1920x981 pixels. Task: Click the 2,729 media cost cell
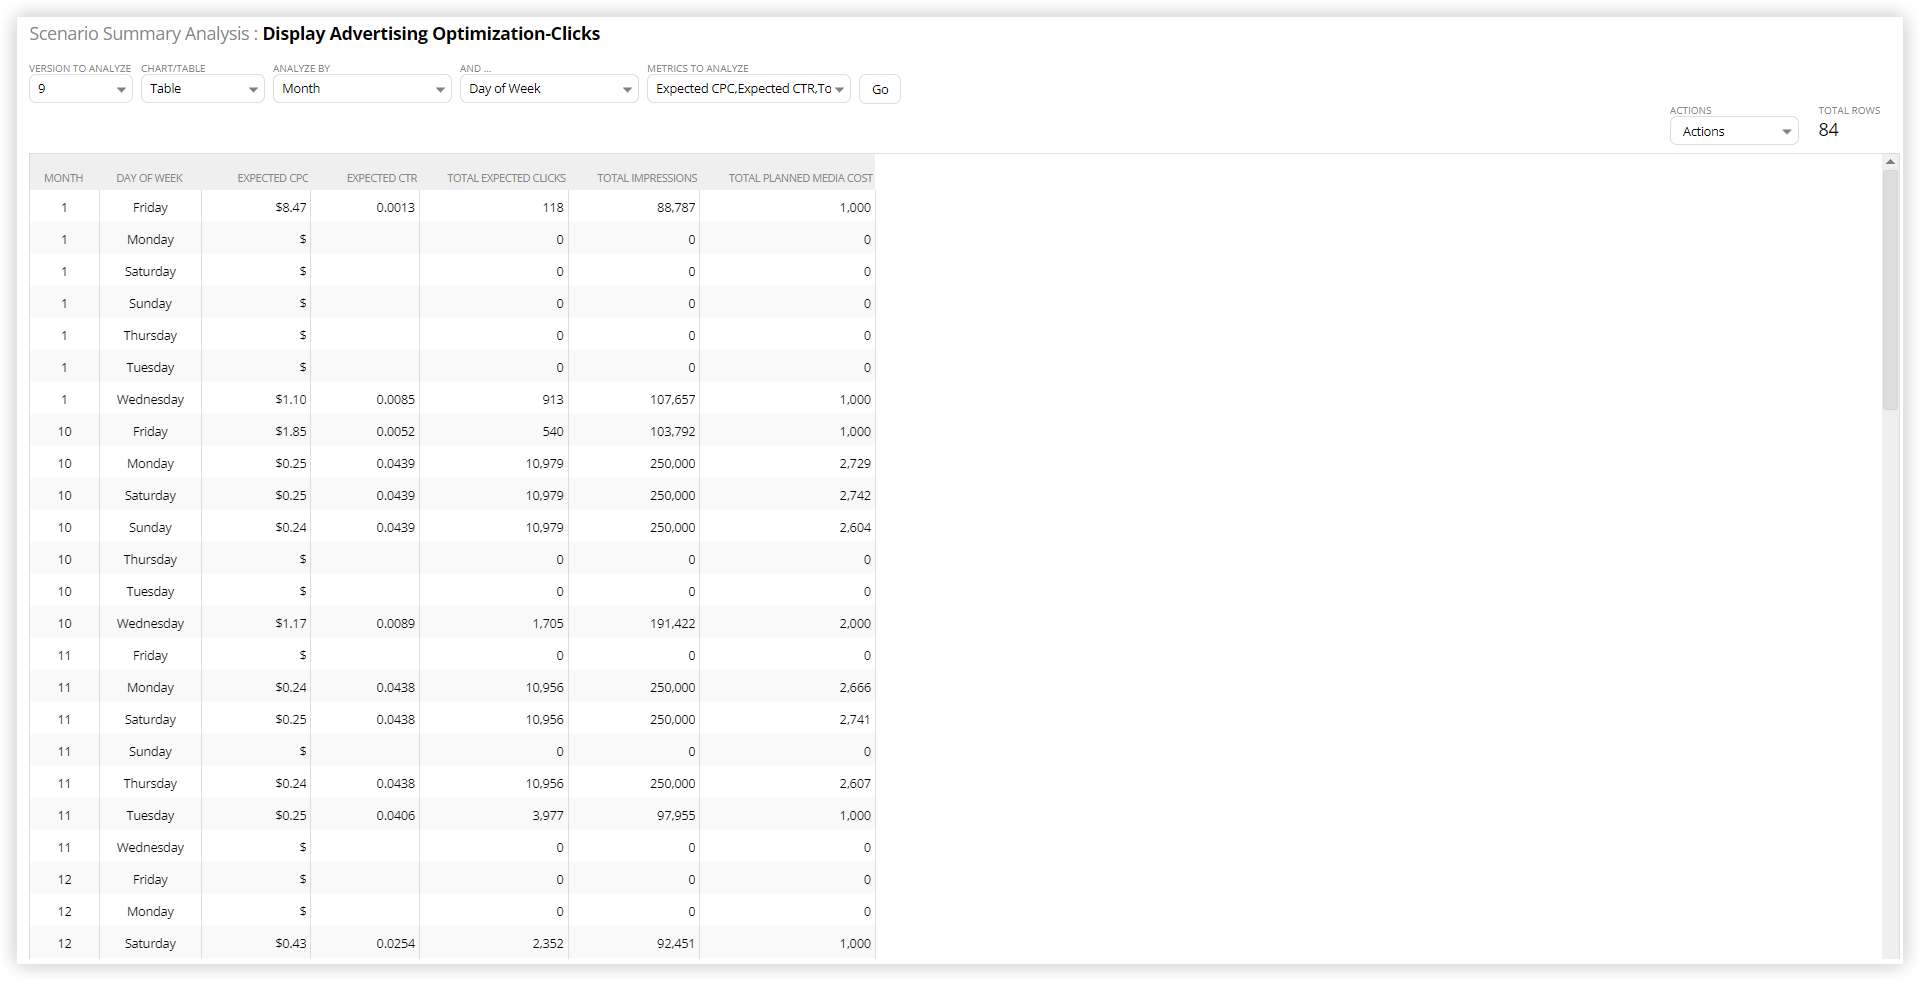[x=788, y=464]
